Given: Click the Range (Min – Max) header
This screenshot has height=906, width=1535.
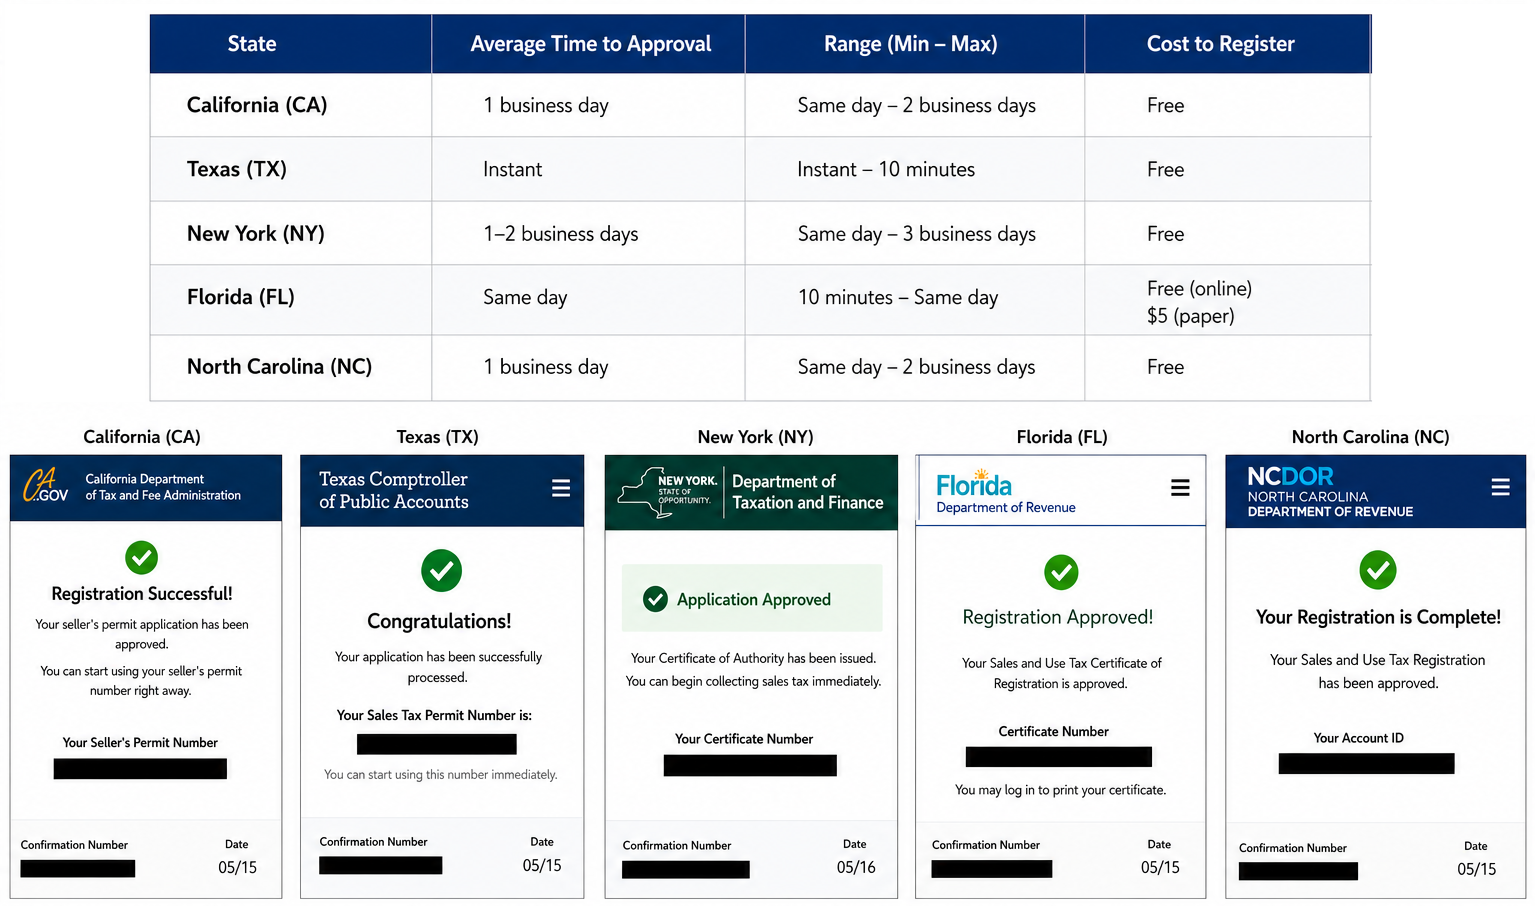Looking at the screenshot, I should coord(910,44).
